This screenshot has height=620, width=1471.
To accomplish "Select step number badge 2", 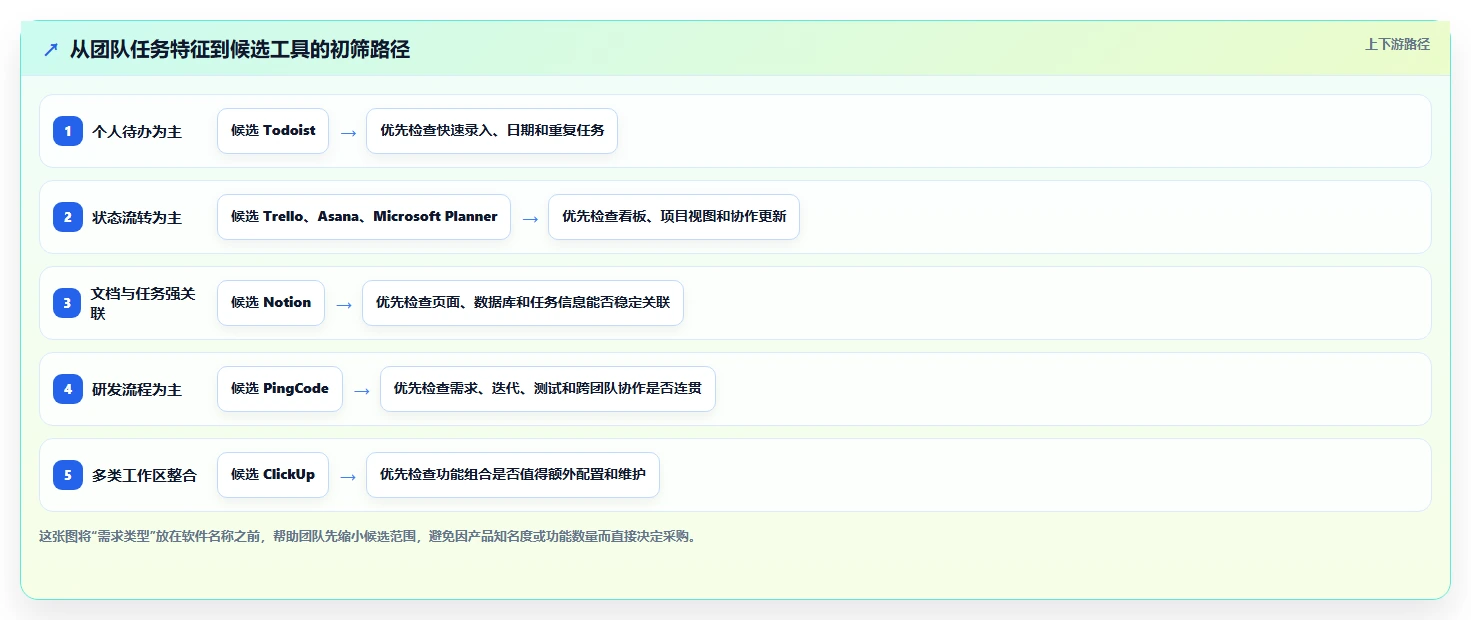I will pyautogui.click(x=68, y=216).
